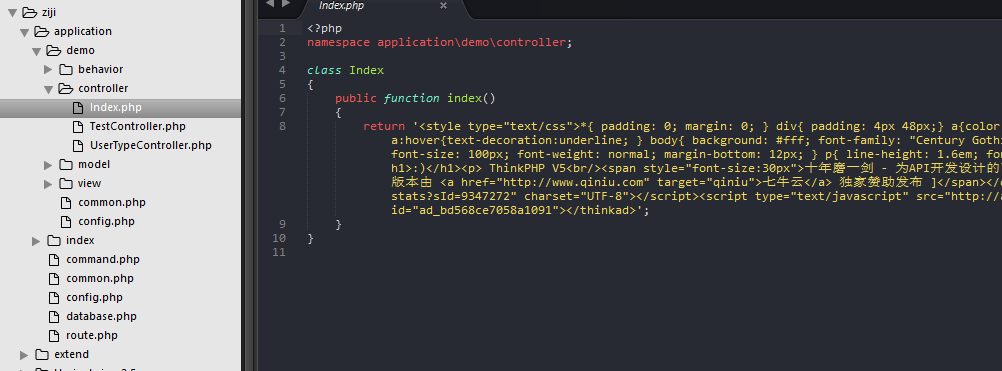
Task: Open common.php below command.php
Action: [100, 278]
